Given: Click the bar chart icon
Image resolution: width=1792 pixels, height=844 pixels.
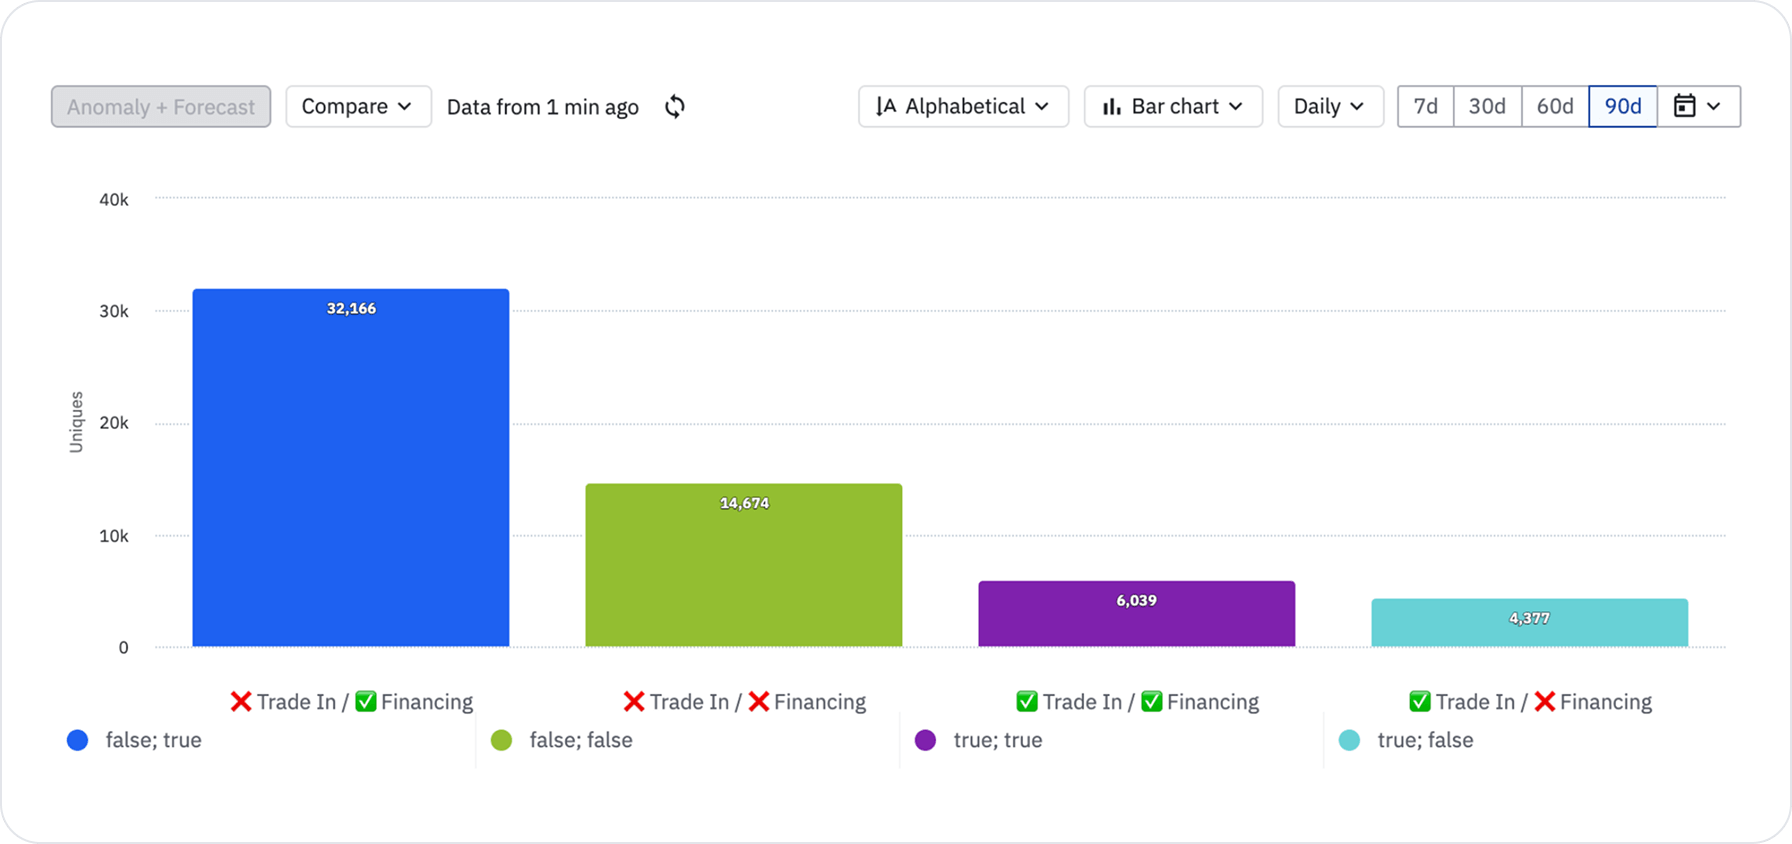Looking at the screenshot, I should [x=1111, y=107].
